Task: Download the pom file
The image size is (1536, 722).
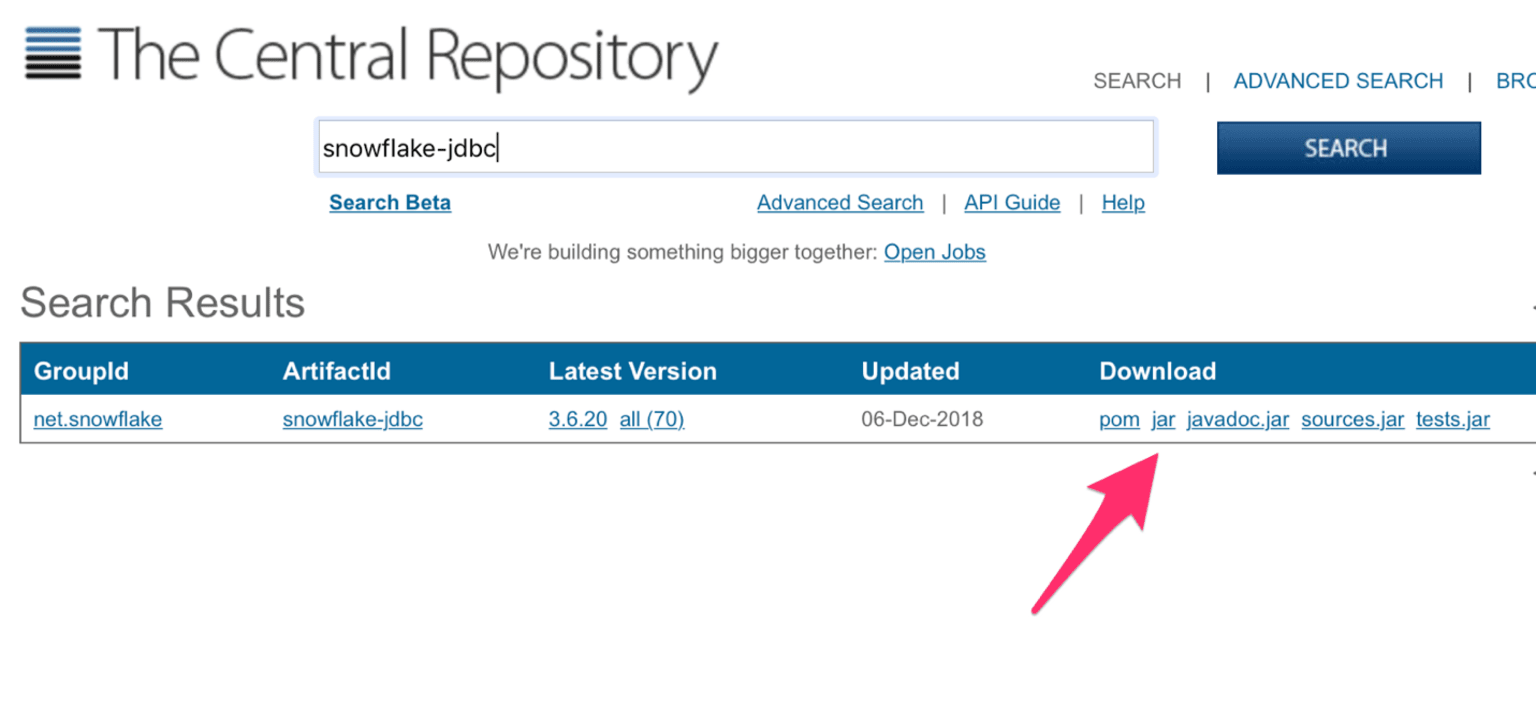Action: coord(1119,419)
